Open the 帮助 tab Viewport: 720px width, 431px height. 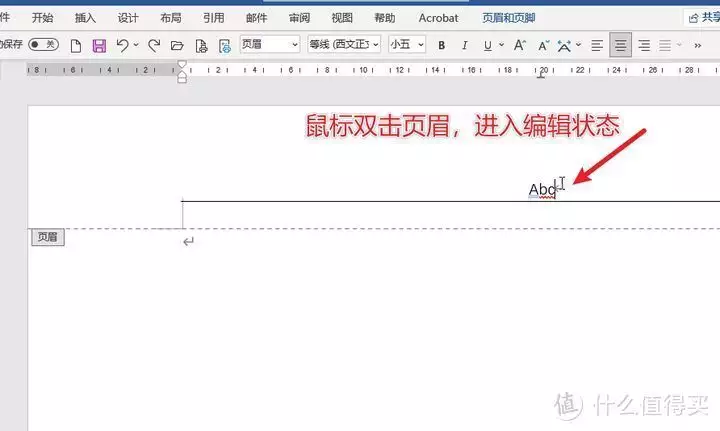click(x=385, y=18)
